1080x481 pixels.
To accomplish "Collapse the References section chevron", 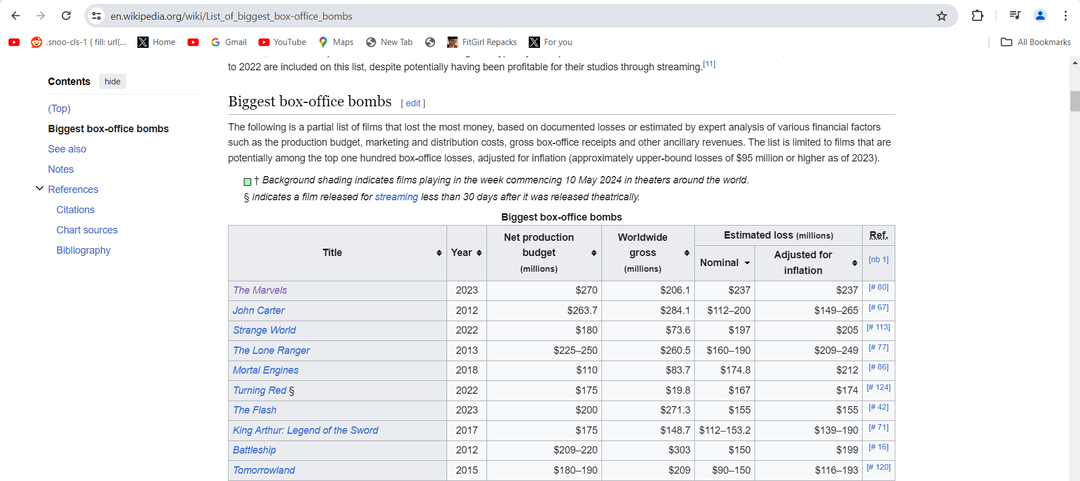I will 40,189.
